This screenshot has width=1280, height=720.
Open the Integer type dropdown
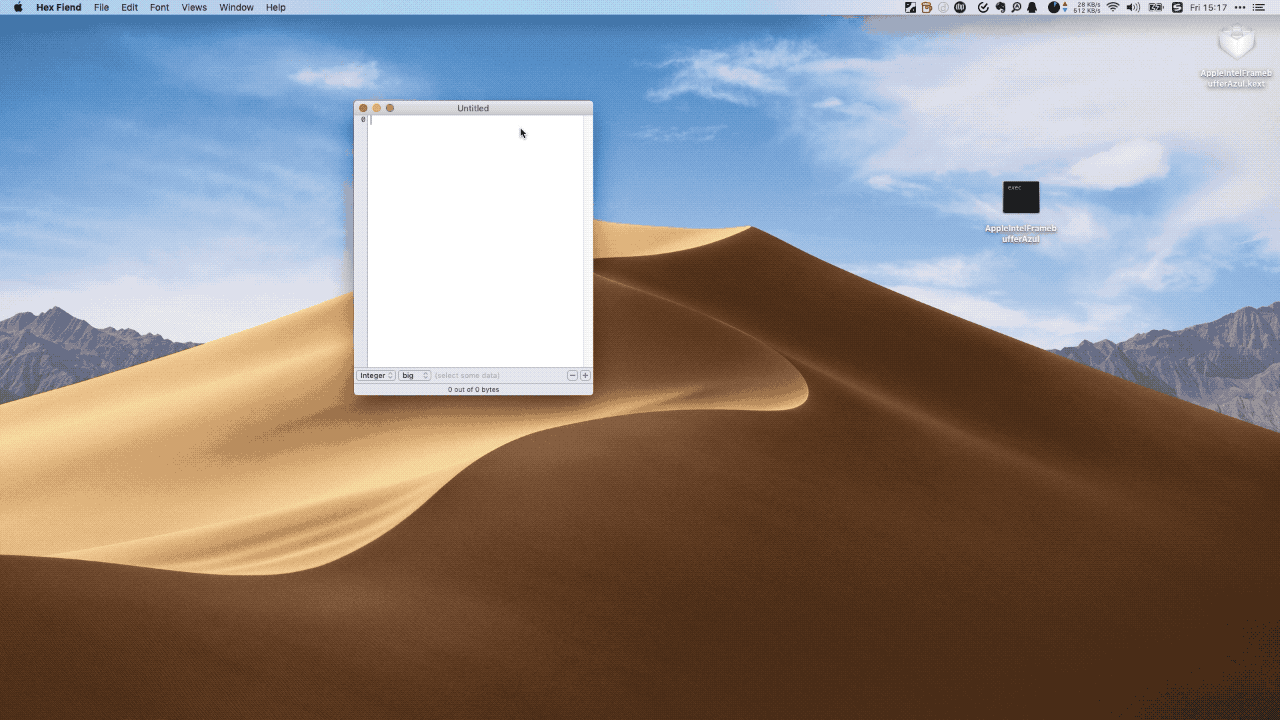click(377, 376)
